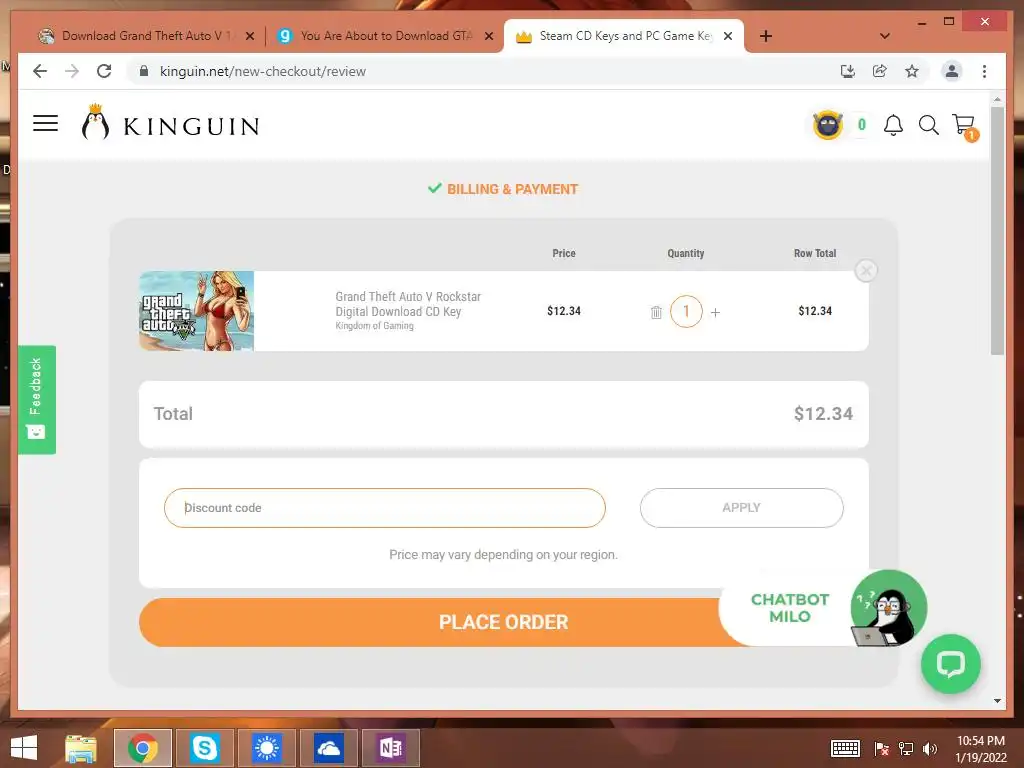The height and width of the screenshot is (768, 1024).
Task: Open the notifications bell
Action: click(x=893, y=125)
